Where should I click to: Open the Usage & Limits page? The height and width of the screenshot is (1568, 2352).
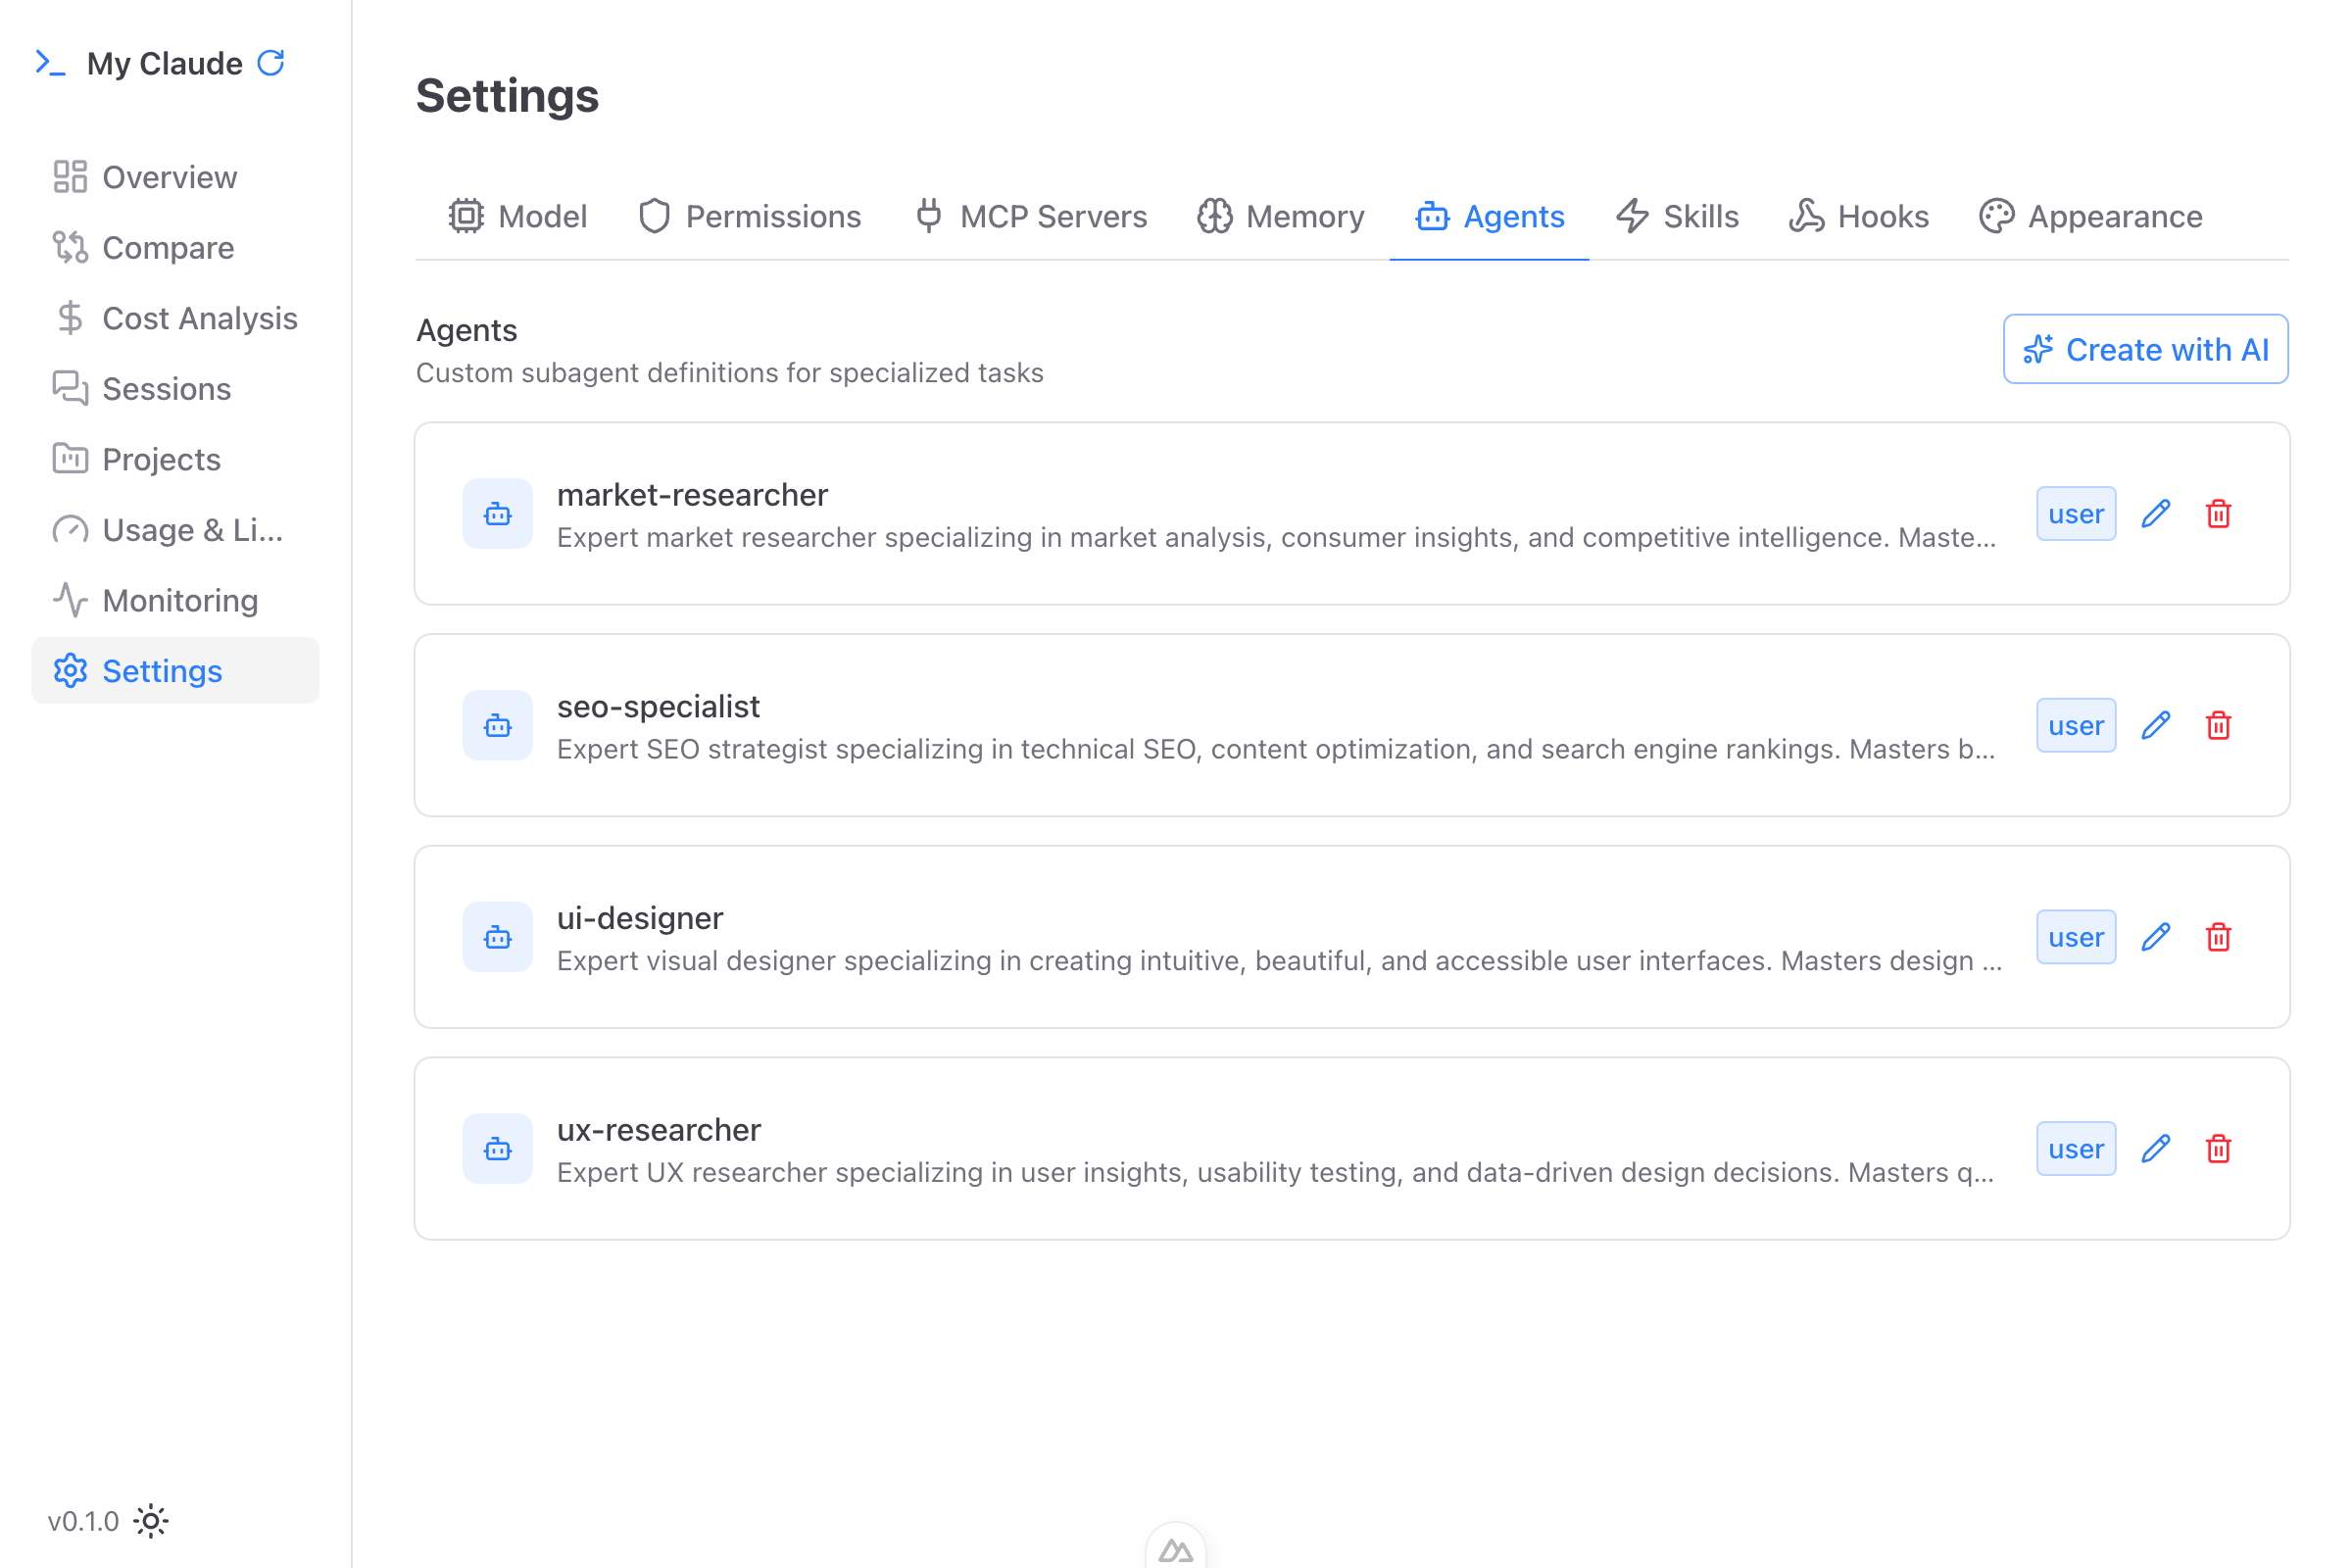pos(175,529)
